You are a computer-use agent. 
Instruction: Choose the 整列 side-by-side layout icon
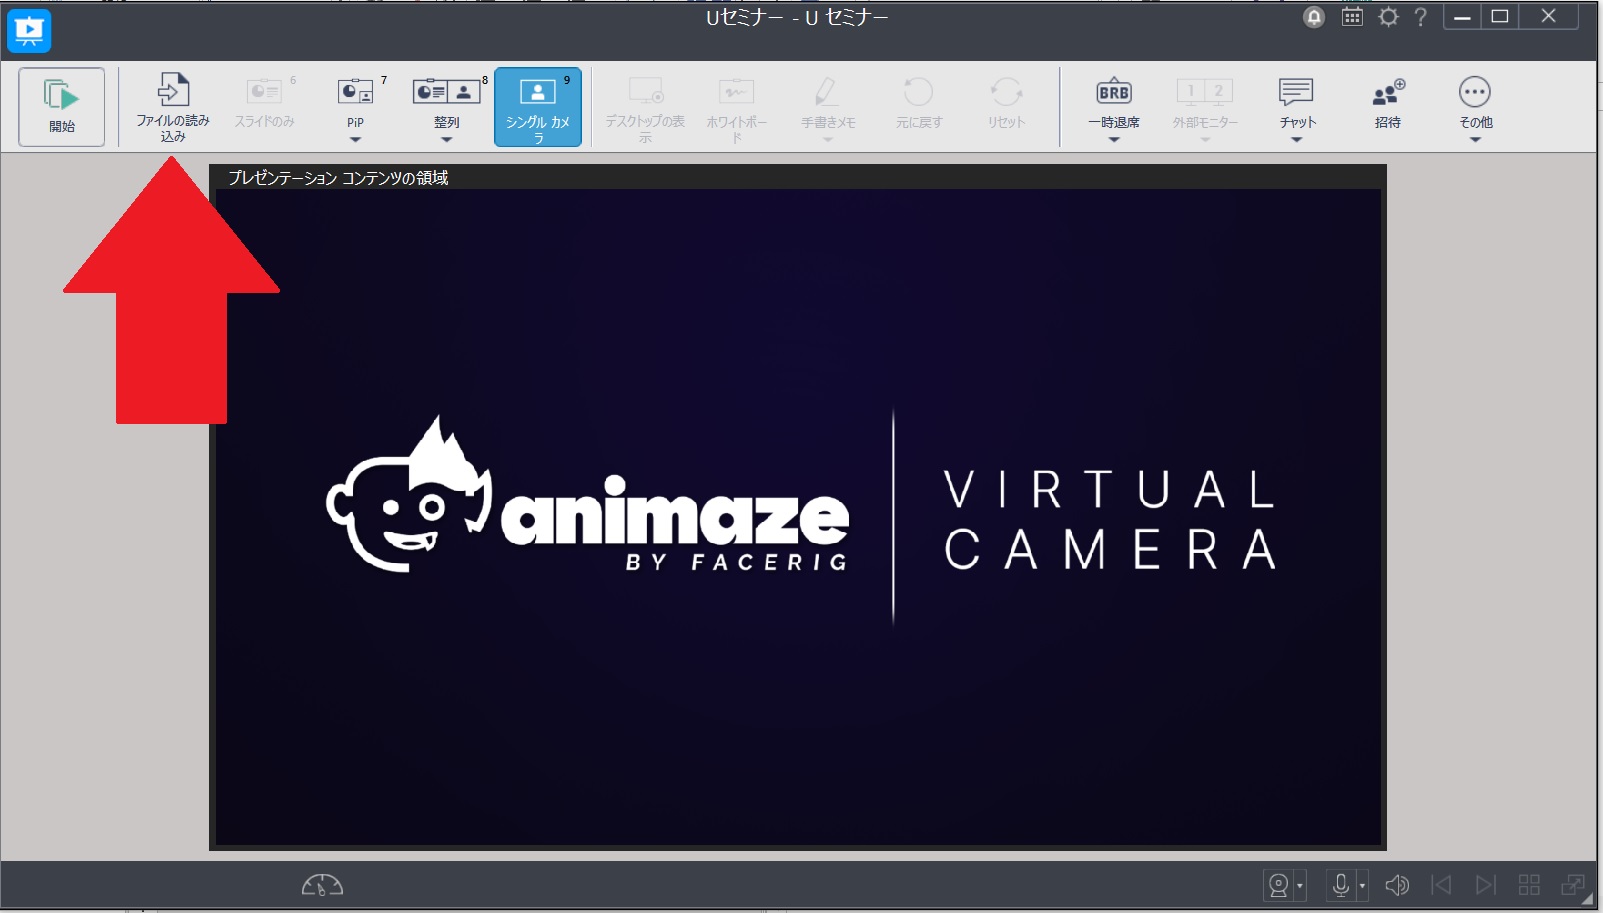click(446, 92)
